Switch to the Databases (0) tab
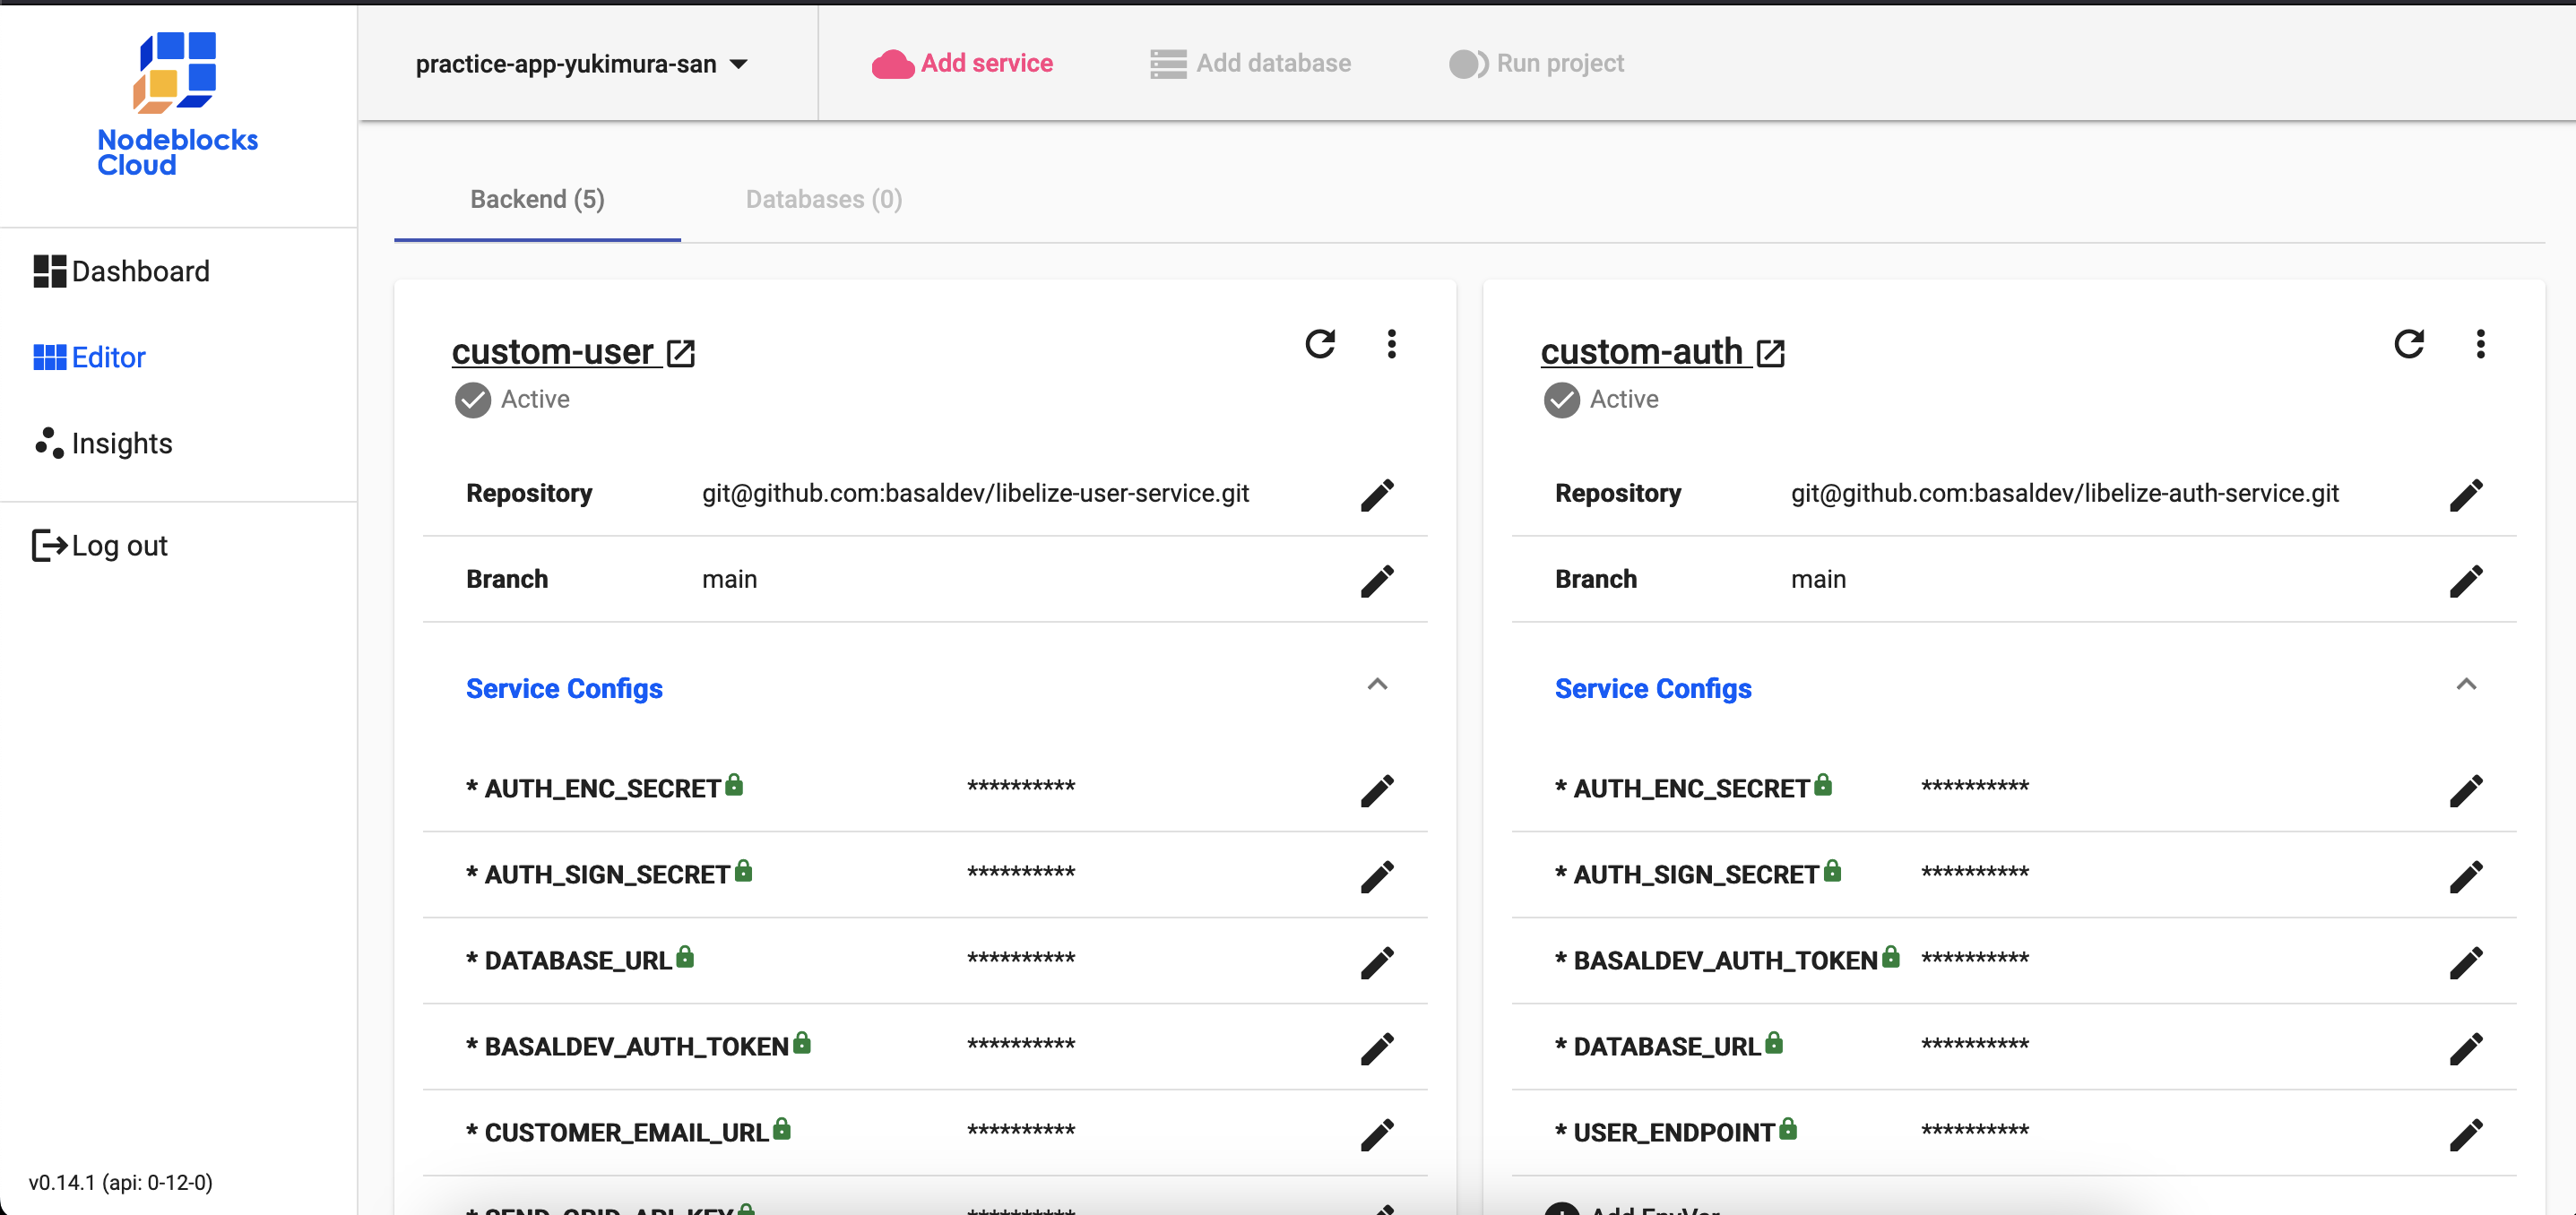The width and height of the screenshot is (2576, 1215). click(823, 199)
